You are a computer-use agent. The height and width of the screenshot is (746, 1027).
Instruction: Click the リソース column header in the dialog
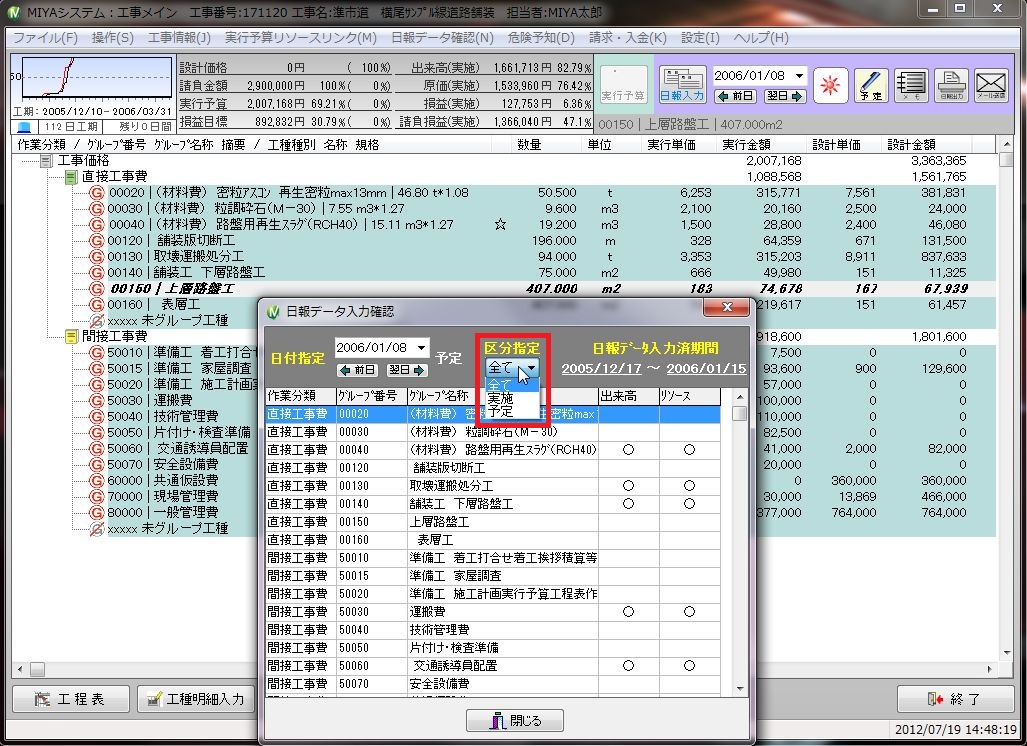click(x=690, y=396)
